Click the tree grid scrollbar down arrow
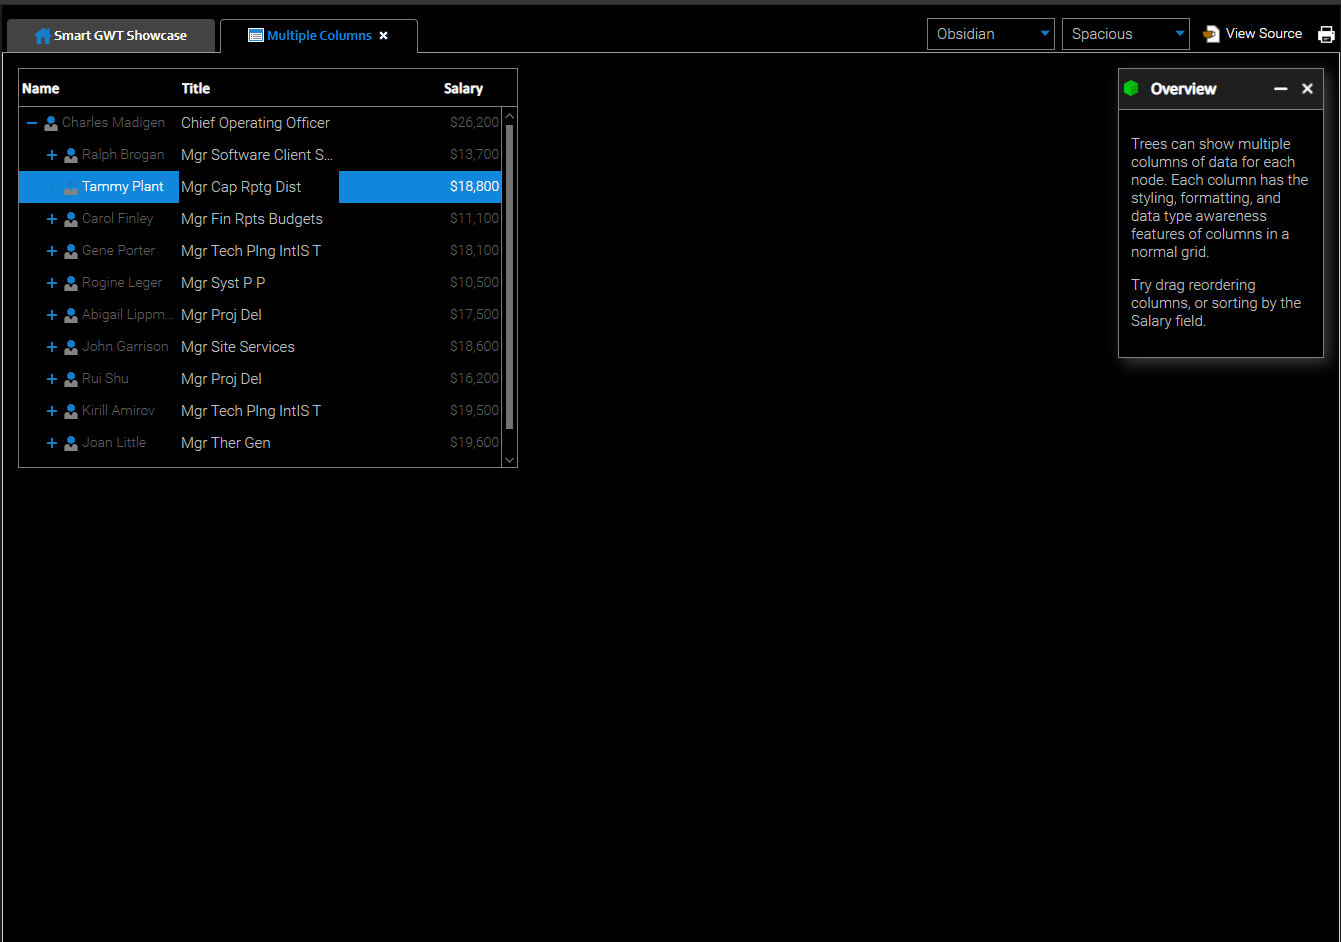Screen dimensions: 1341x942 (509, 459)
